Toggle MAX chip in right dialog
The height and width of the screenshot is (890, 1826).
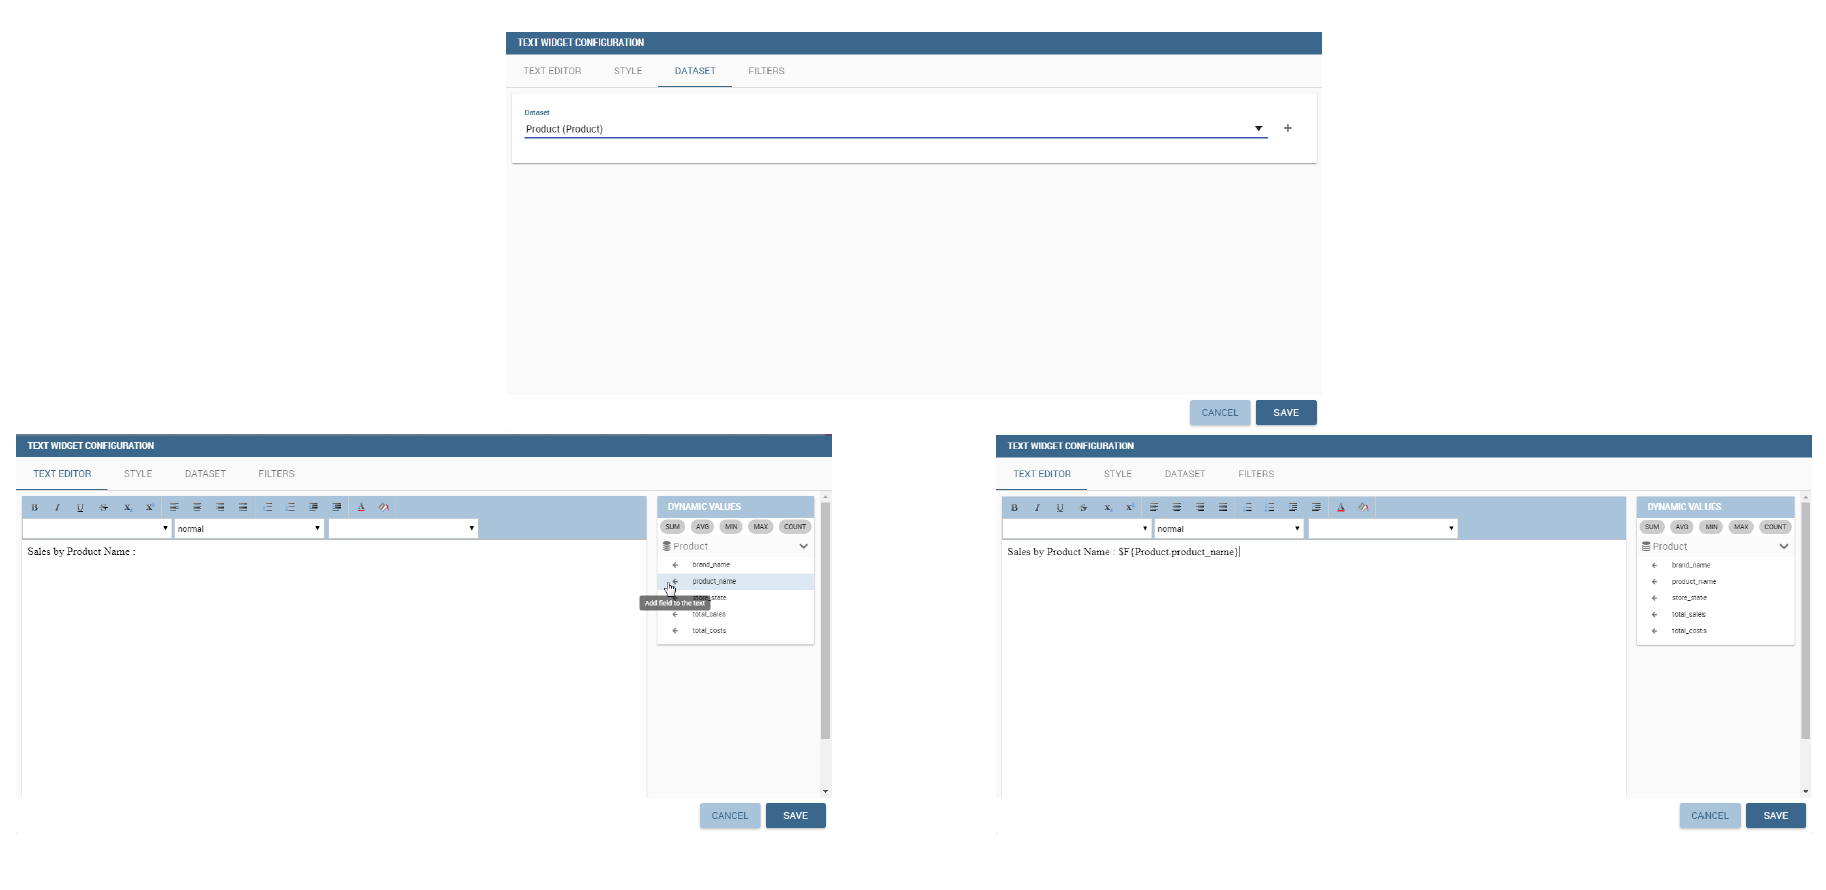coord(1741,527)
